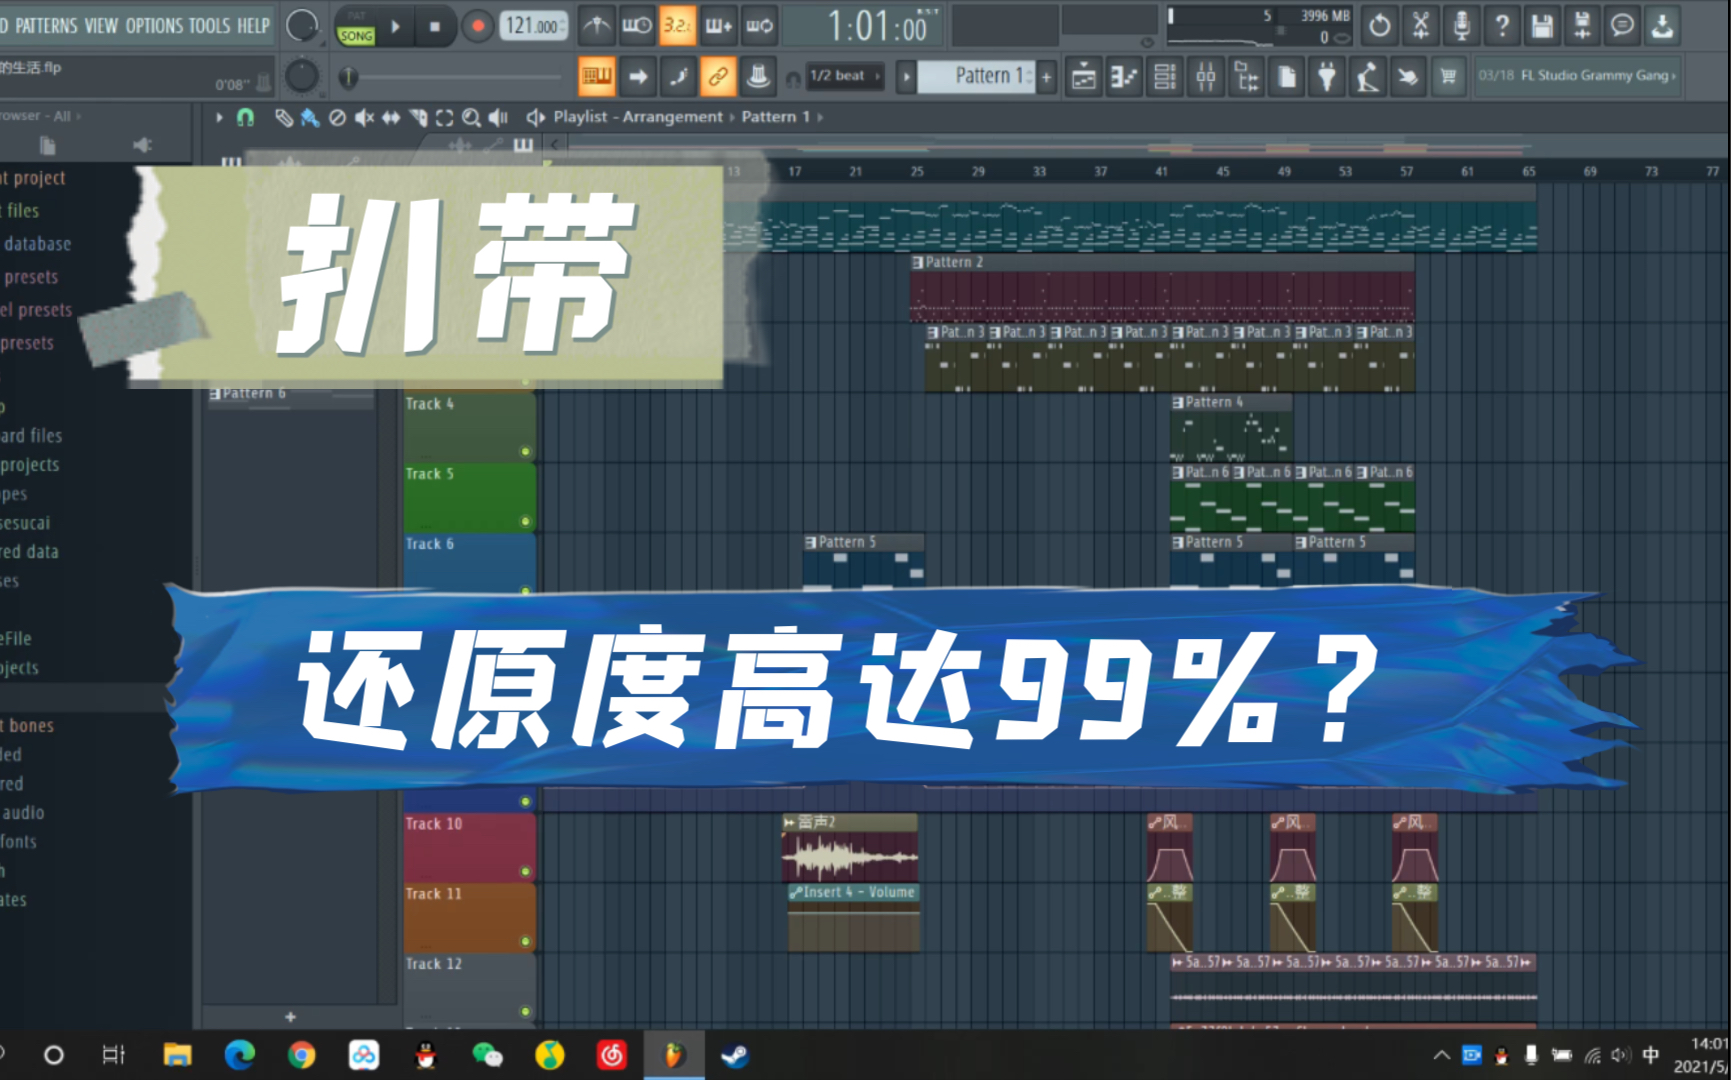The width and height of the screenshot is (1731, 1080).
Task: Click the question mark help icon
Action: (1502, 26)
